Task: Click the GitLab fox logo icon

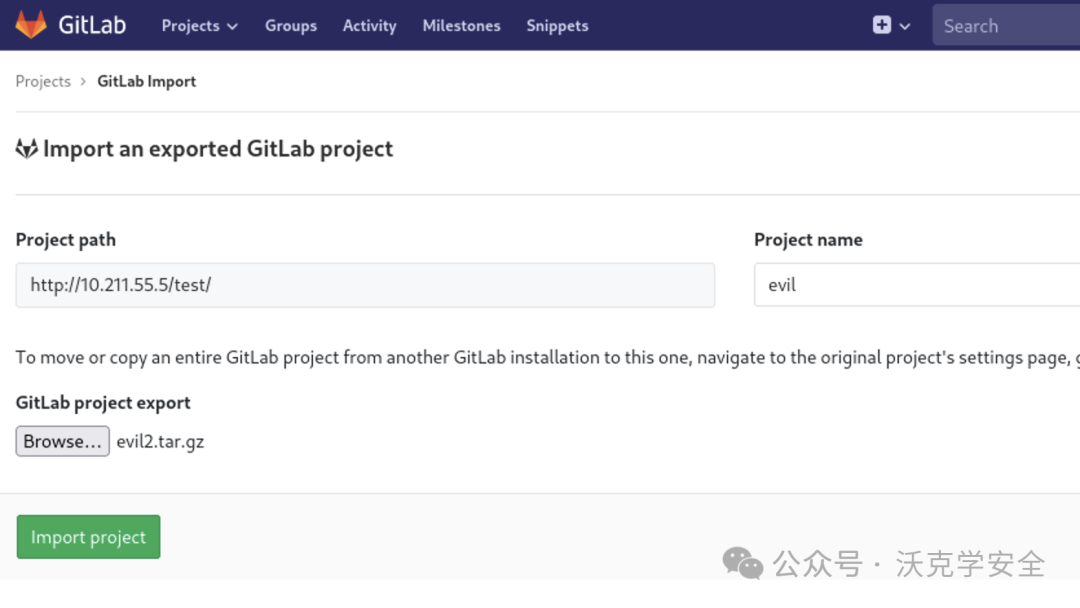Action: 31,25
